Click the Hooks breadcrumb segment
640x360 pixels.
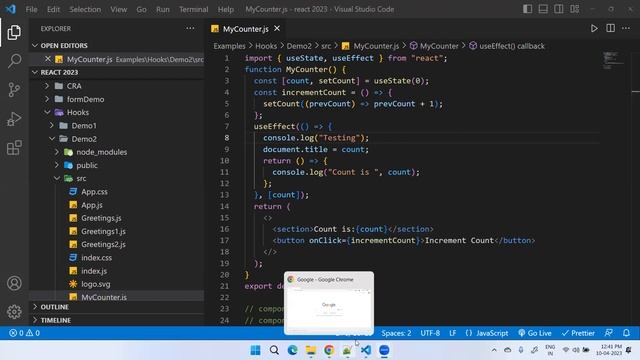click(266, 46)
